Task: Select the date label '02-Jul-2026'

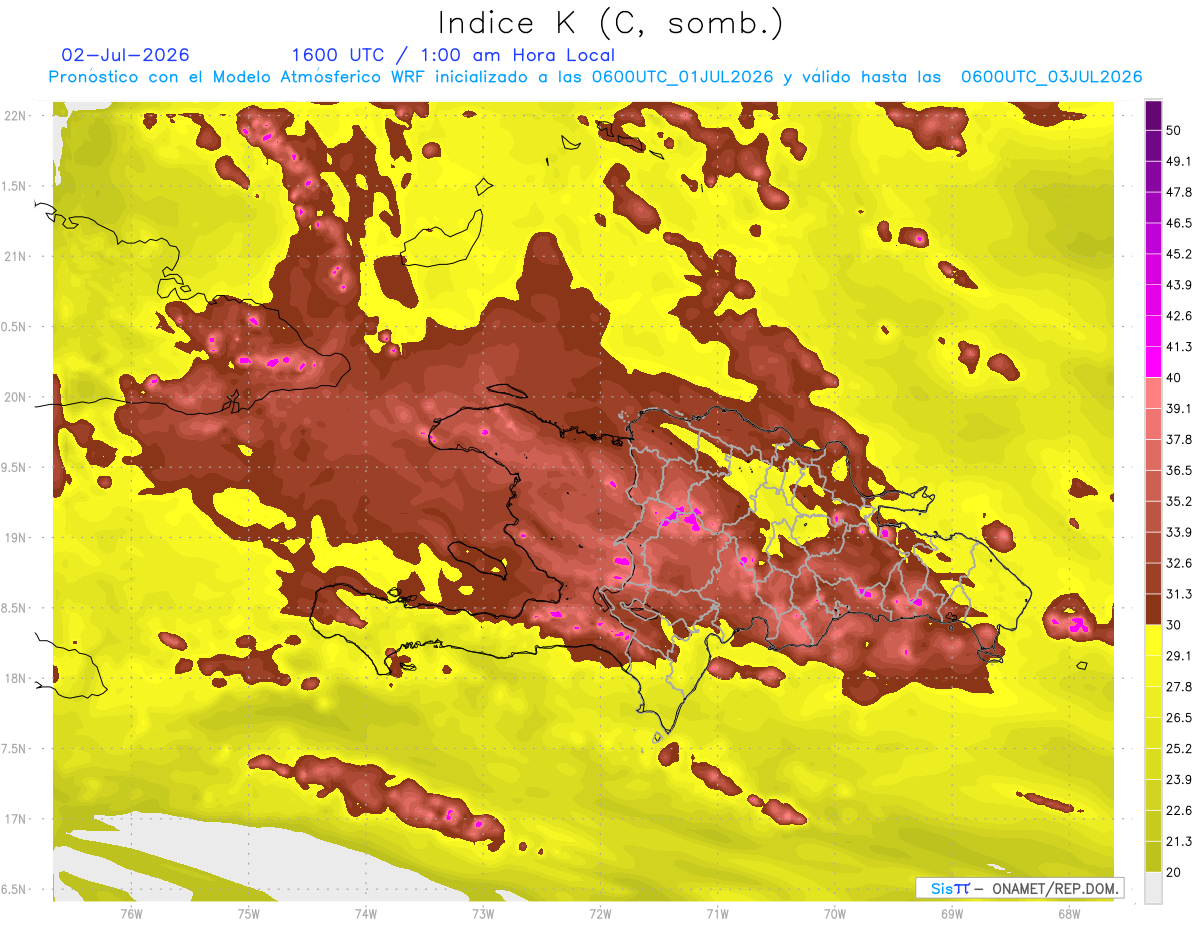Action: click(125, 55)
